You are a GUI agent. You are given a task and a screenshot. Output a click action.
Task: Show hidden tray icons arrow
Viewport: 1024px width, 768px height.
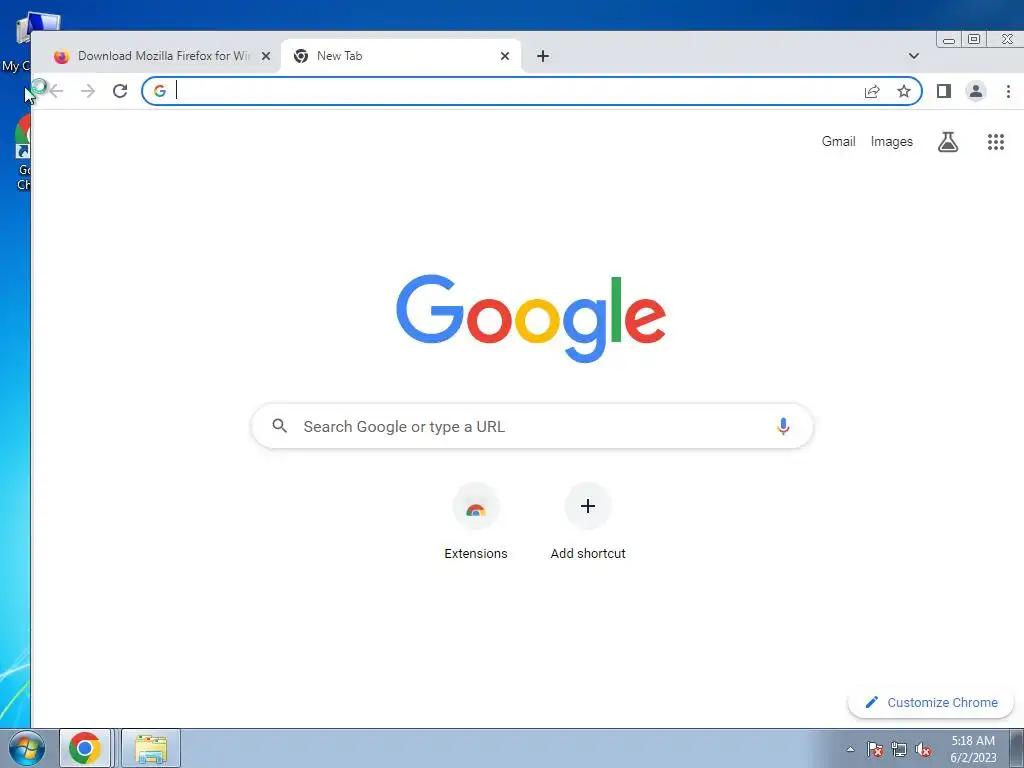[x=850, y=750]
